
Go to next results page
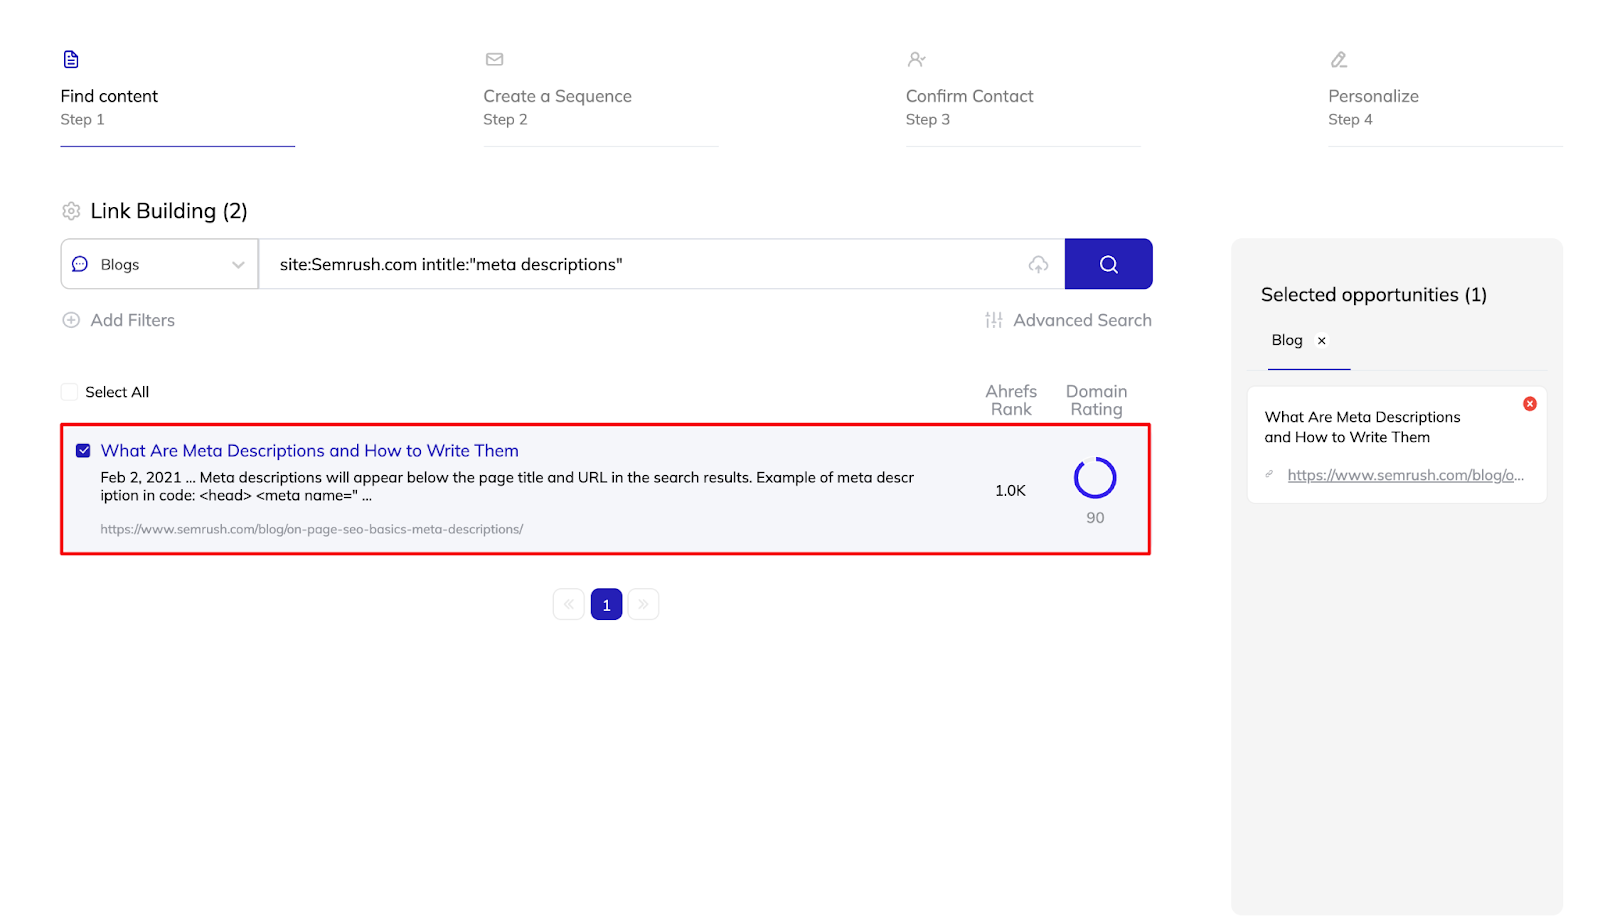tap(643, 604)
